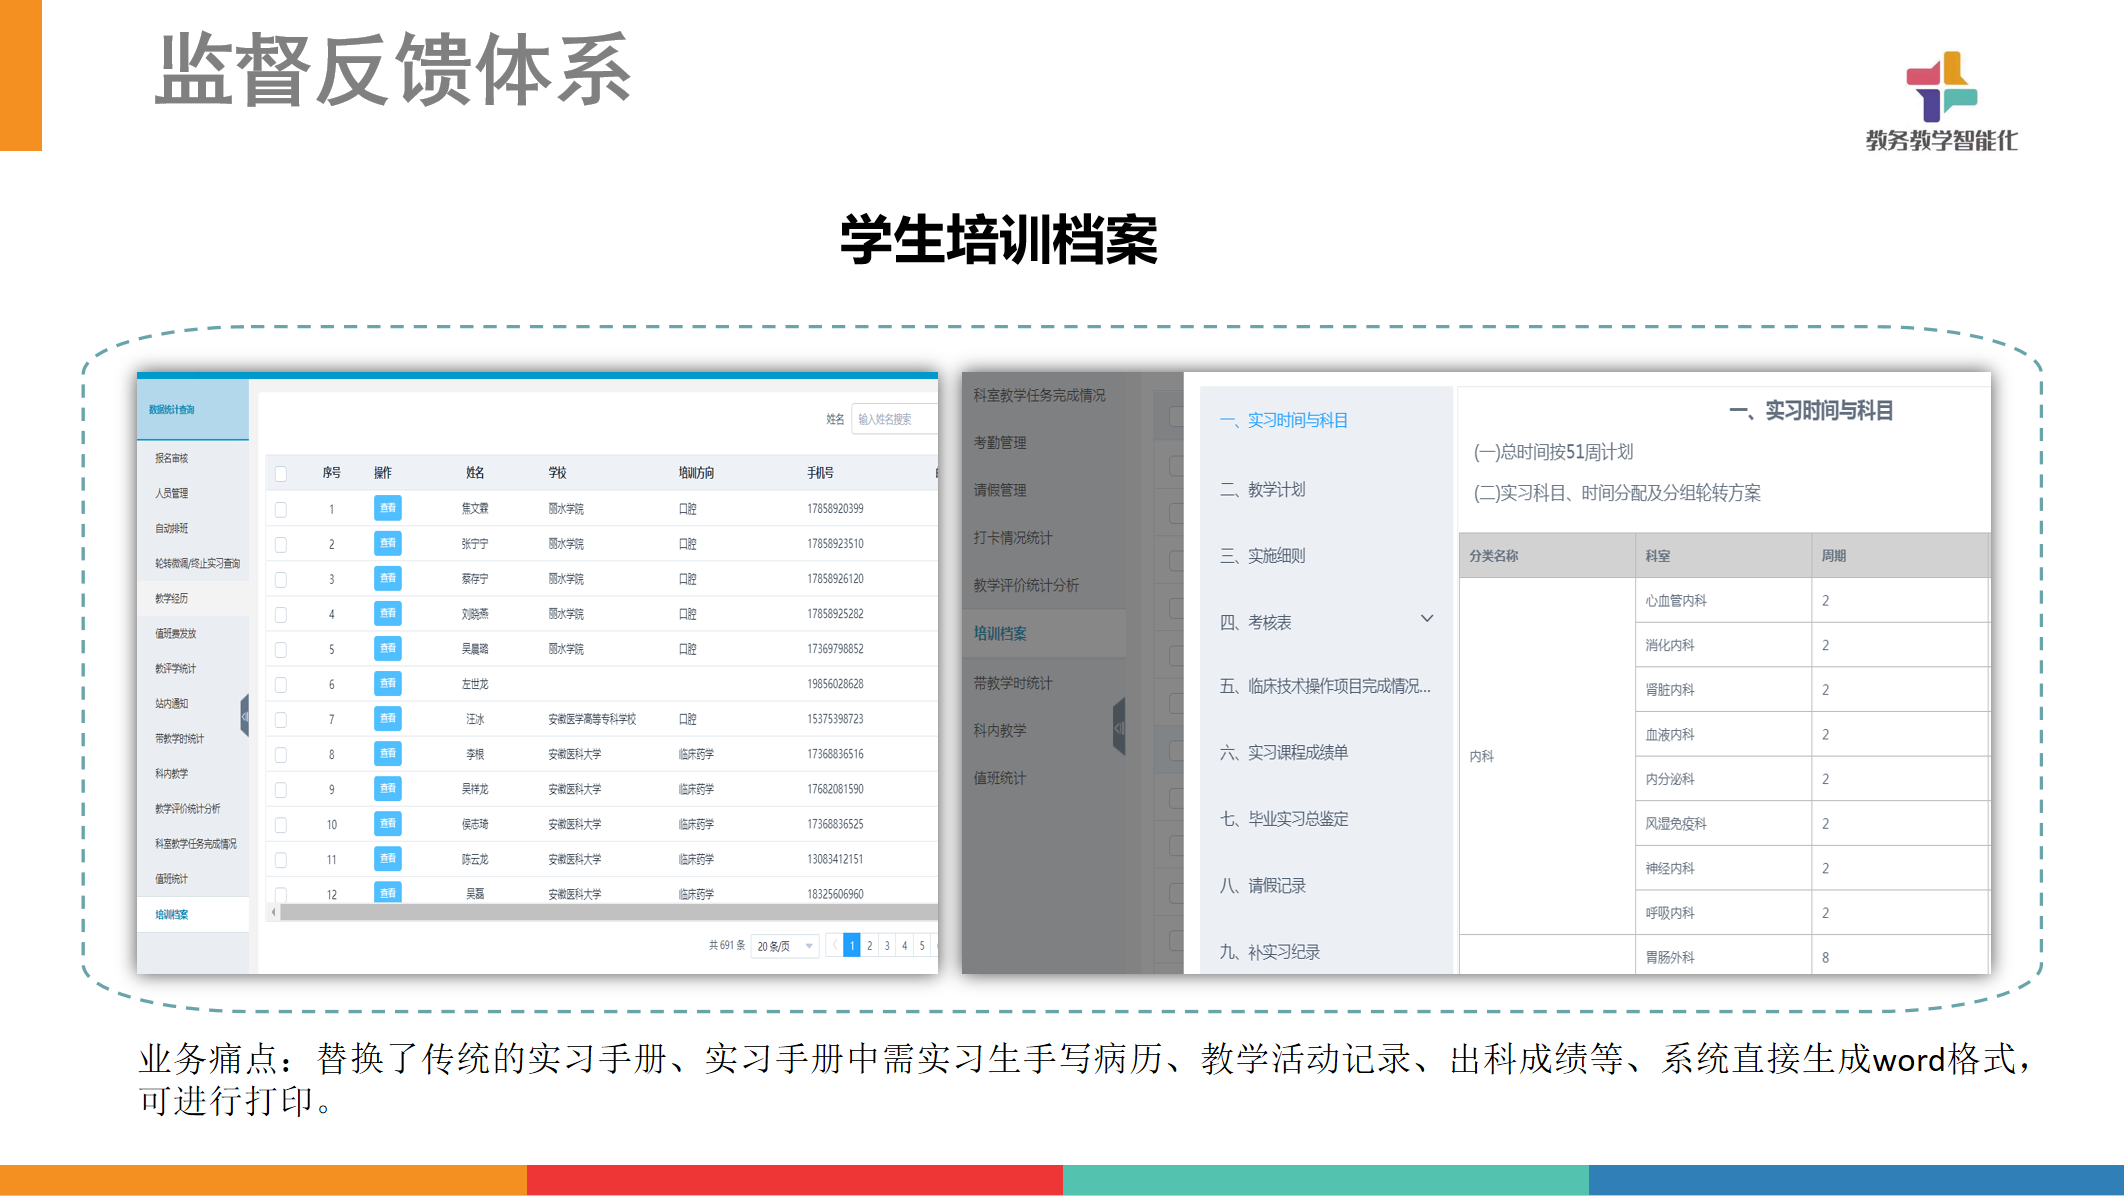This screenshot has height=1196, width=2124.
Task: Click horizontal scrollbar left arrow
Action: (x=273, y=912)
